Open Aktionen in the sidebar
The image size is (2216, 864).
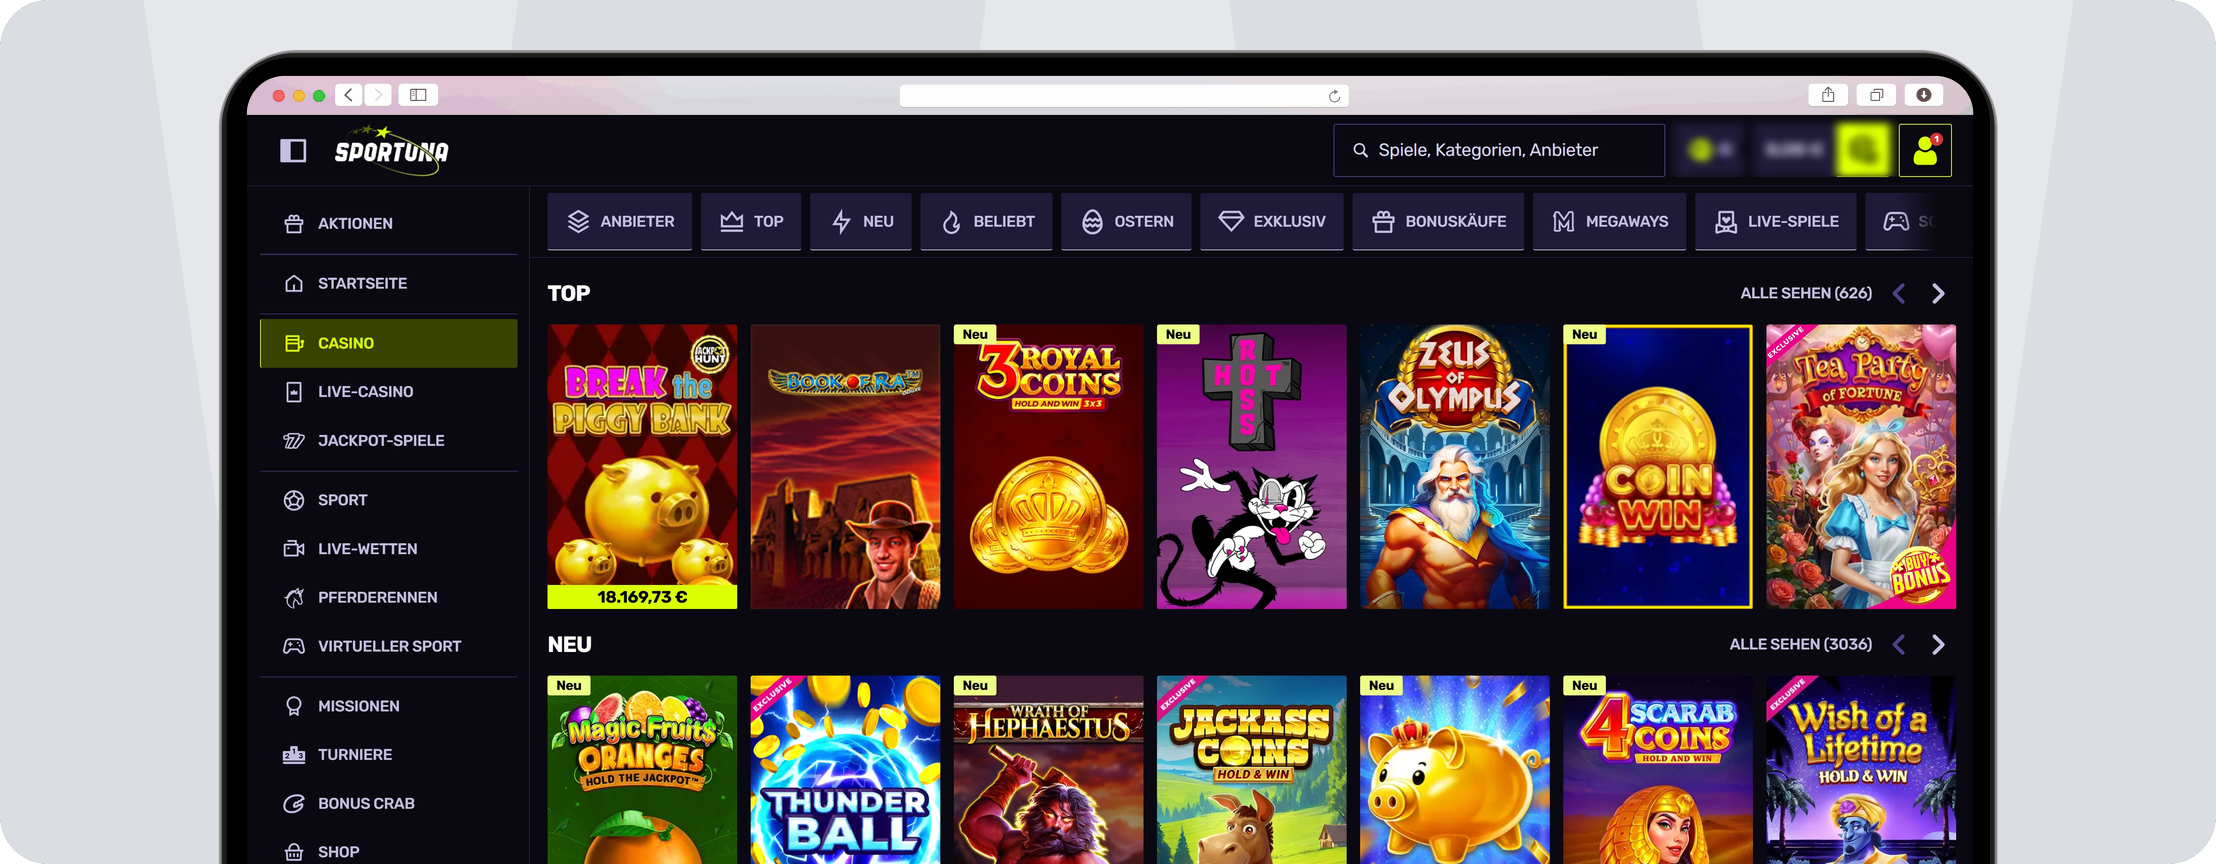point(389,223)
